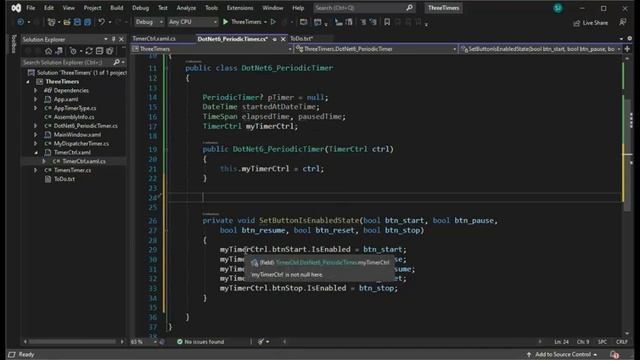The height and width of the screenshot is (360, 640).
Task: Click the ThreeTimers solution name button in title bar
Action: click(x=443, y=8)
